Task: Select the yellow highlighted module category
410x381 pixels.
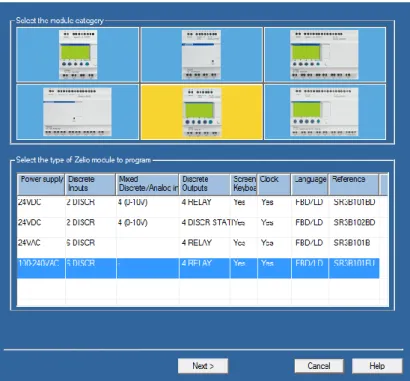Action: click(202, 112)
